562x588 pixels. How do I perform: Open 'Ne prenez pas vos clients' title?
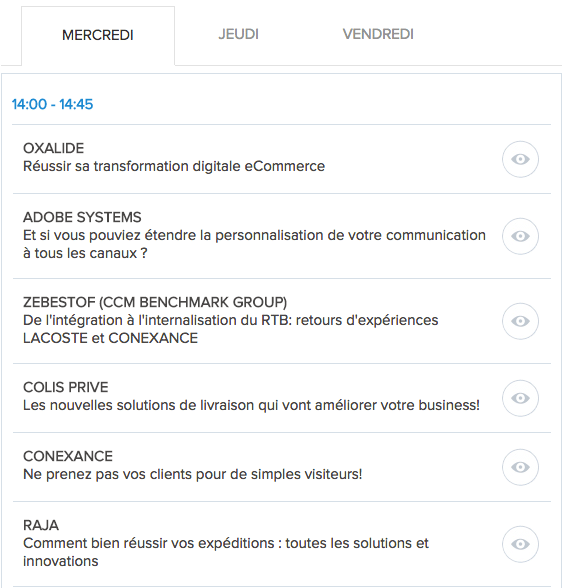[193, 474]
